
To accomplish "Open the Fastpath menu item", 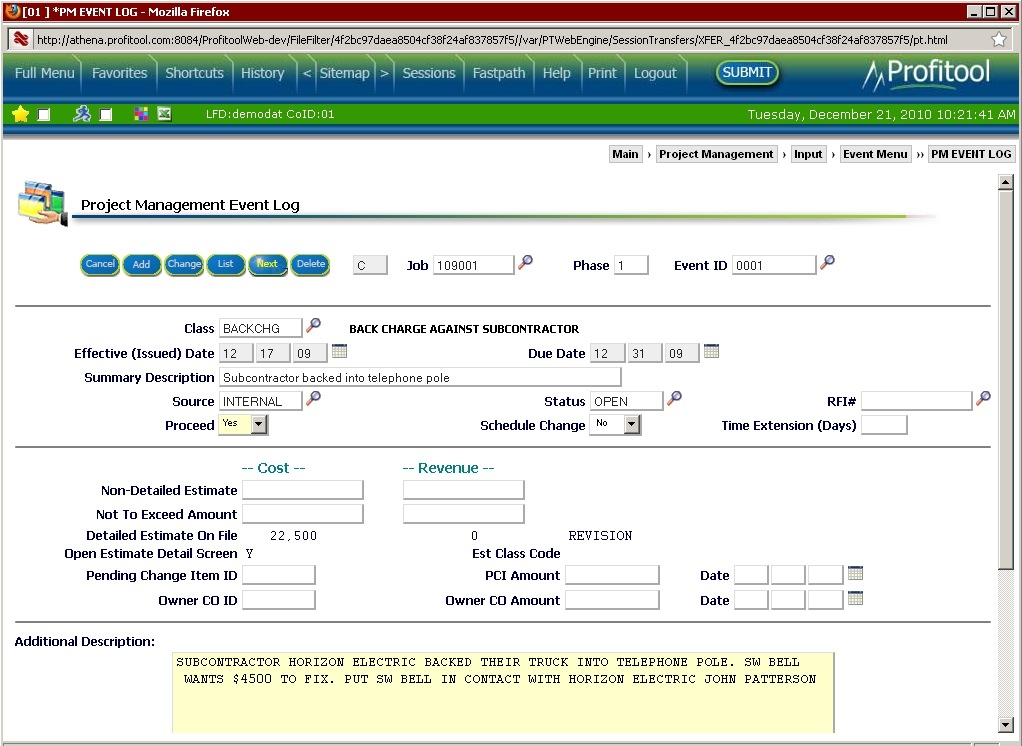I will point(499,73).
